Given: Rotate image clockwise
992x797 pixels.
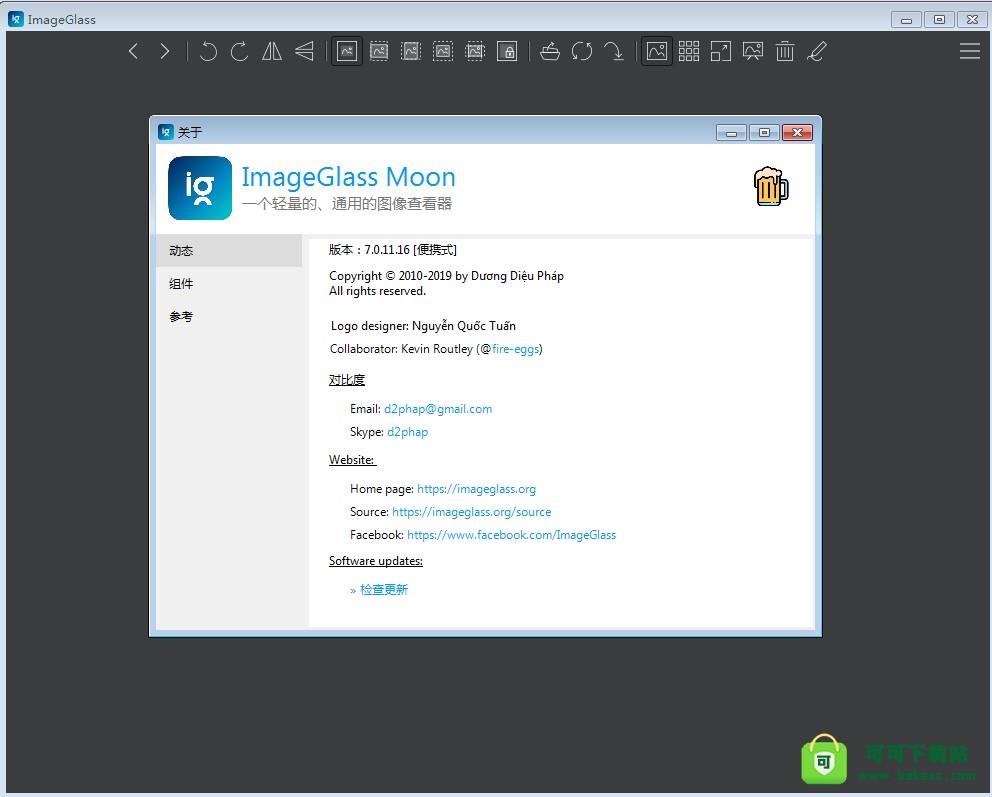Looking at the screenshot, I should coord(239,51).
